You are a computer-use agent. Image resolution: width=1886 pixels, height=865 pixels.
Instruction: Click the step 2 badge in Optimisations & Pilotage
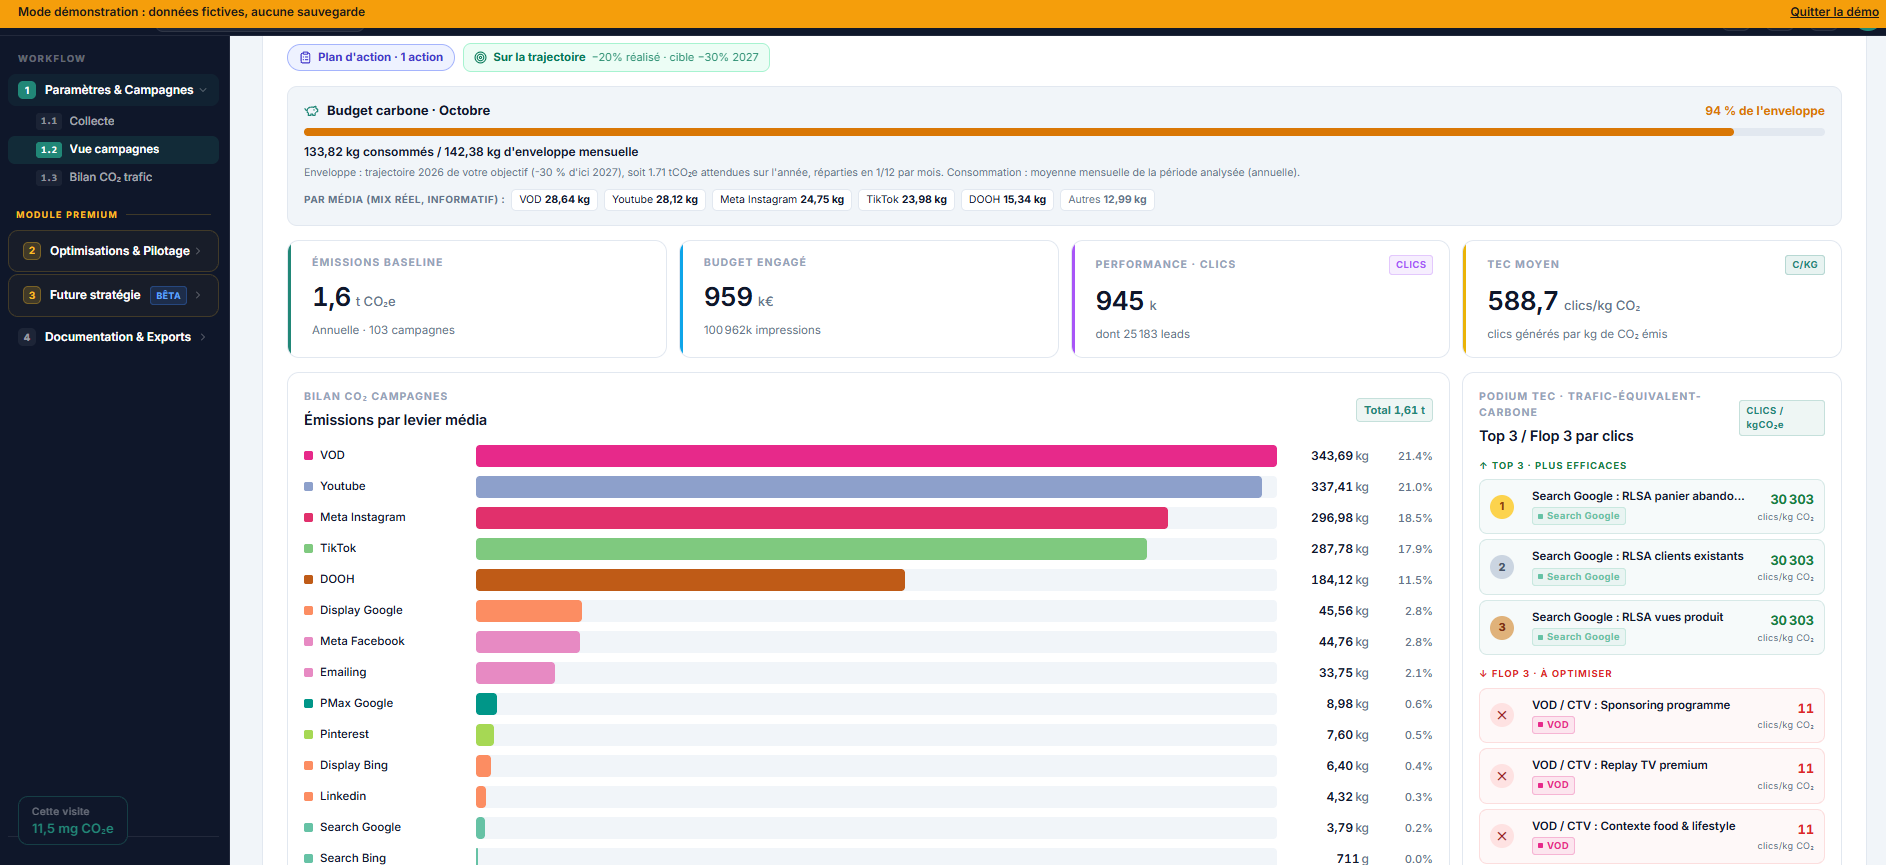(32, 251)
